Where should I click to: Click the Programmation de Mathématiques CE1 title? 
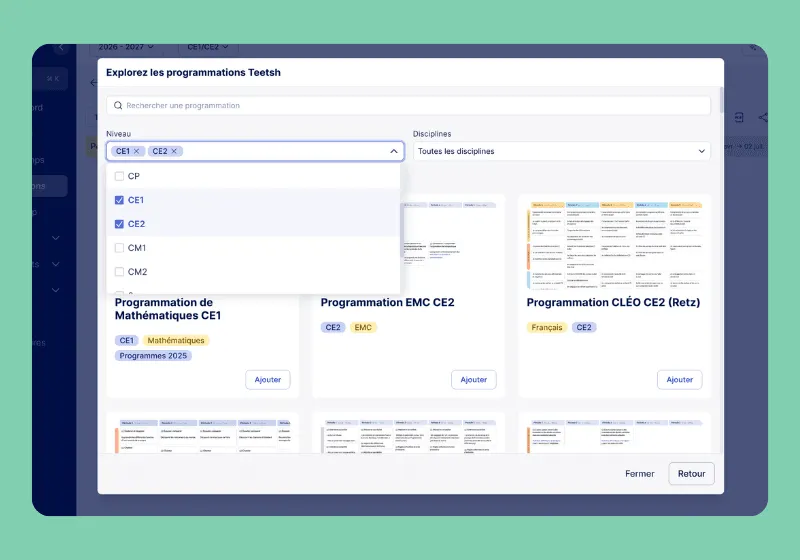[x=168, y=309]
